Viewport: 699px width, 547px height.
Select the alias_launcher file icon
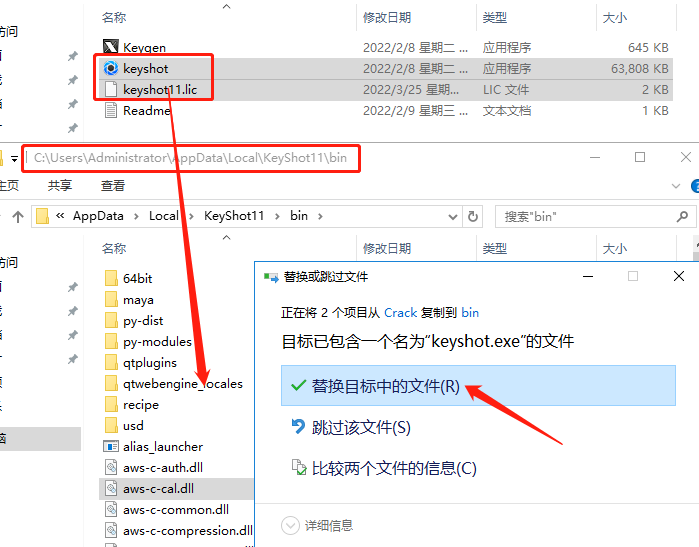[111, 446]
